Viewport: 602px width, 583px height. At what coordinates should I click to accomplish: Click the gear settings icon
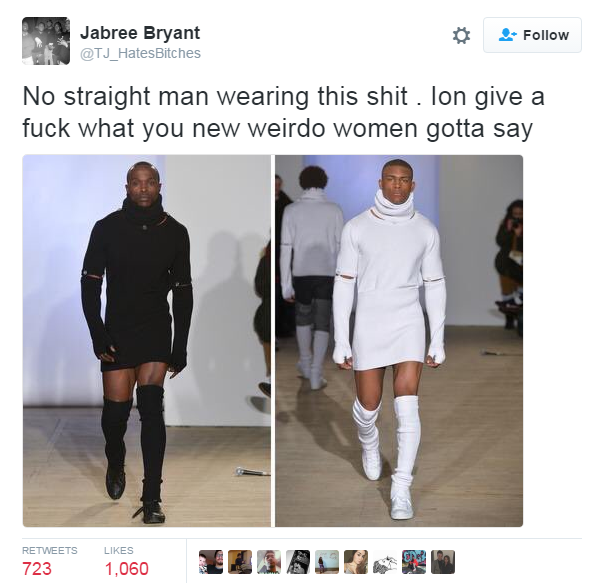pyautogui.click(x=461, y=35)
